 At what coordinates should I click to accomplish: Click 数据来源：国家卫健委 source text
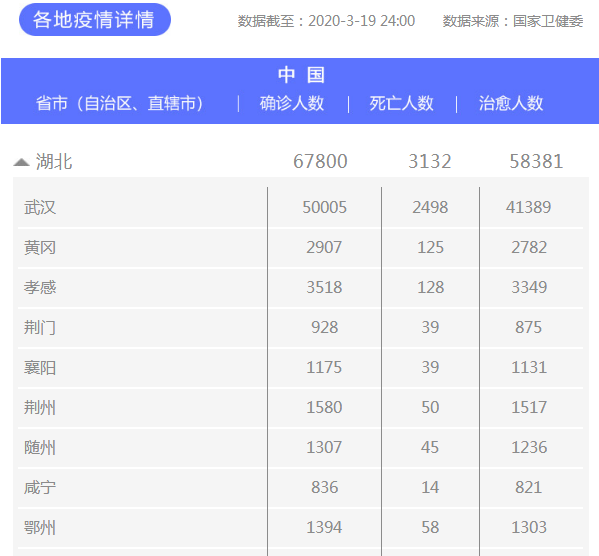[x=513, y=21]
